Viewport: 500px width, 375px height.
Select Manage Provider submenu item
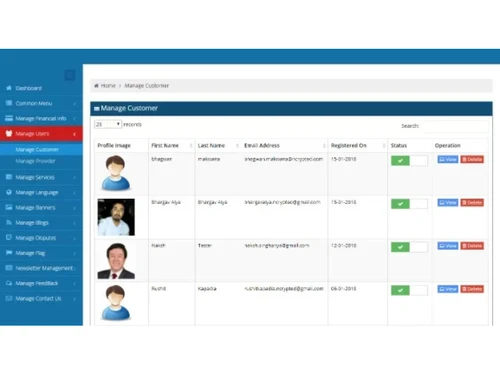click(x=41, y=161)
